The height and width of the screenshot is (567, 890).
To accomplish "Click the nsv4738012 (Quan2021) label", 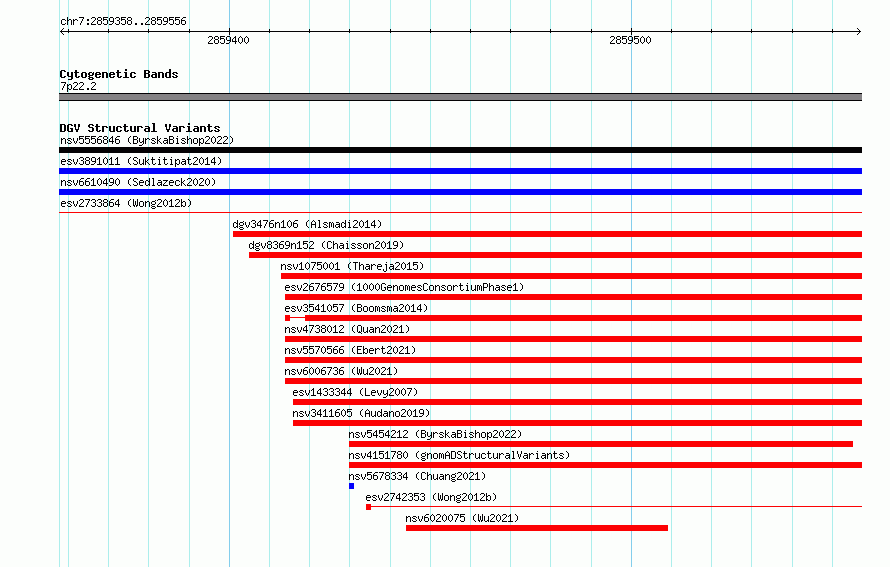I will tap(347, 329).
